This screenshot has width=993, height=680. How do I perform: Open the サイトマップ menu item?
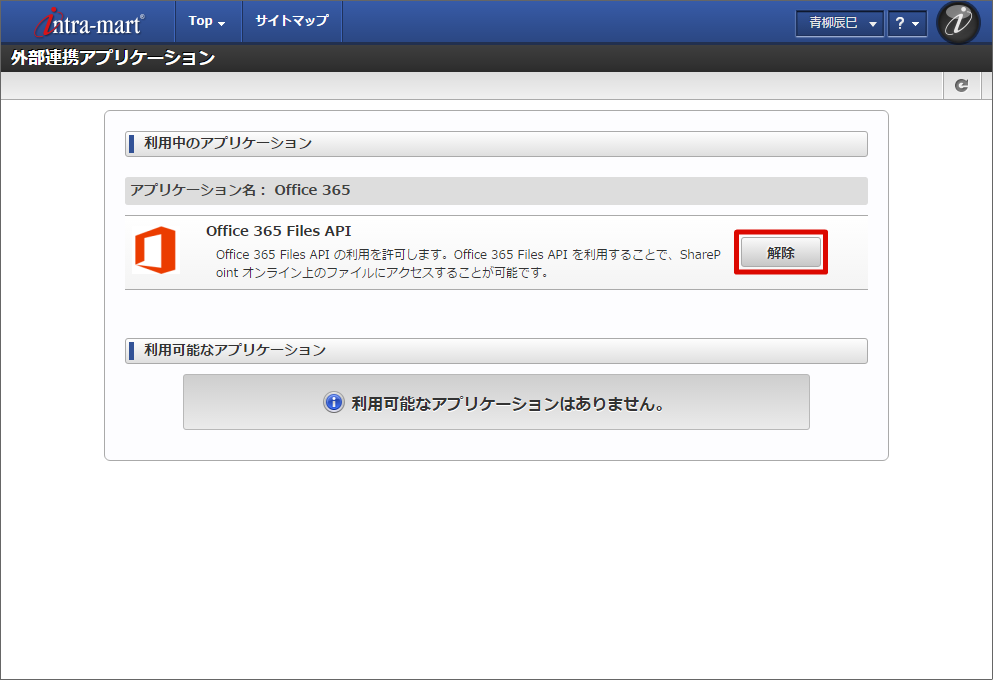[292, 22]
